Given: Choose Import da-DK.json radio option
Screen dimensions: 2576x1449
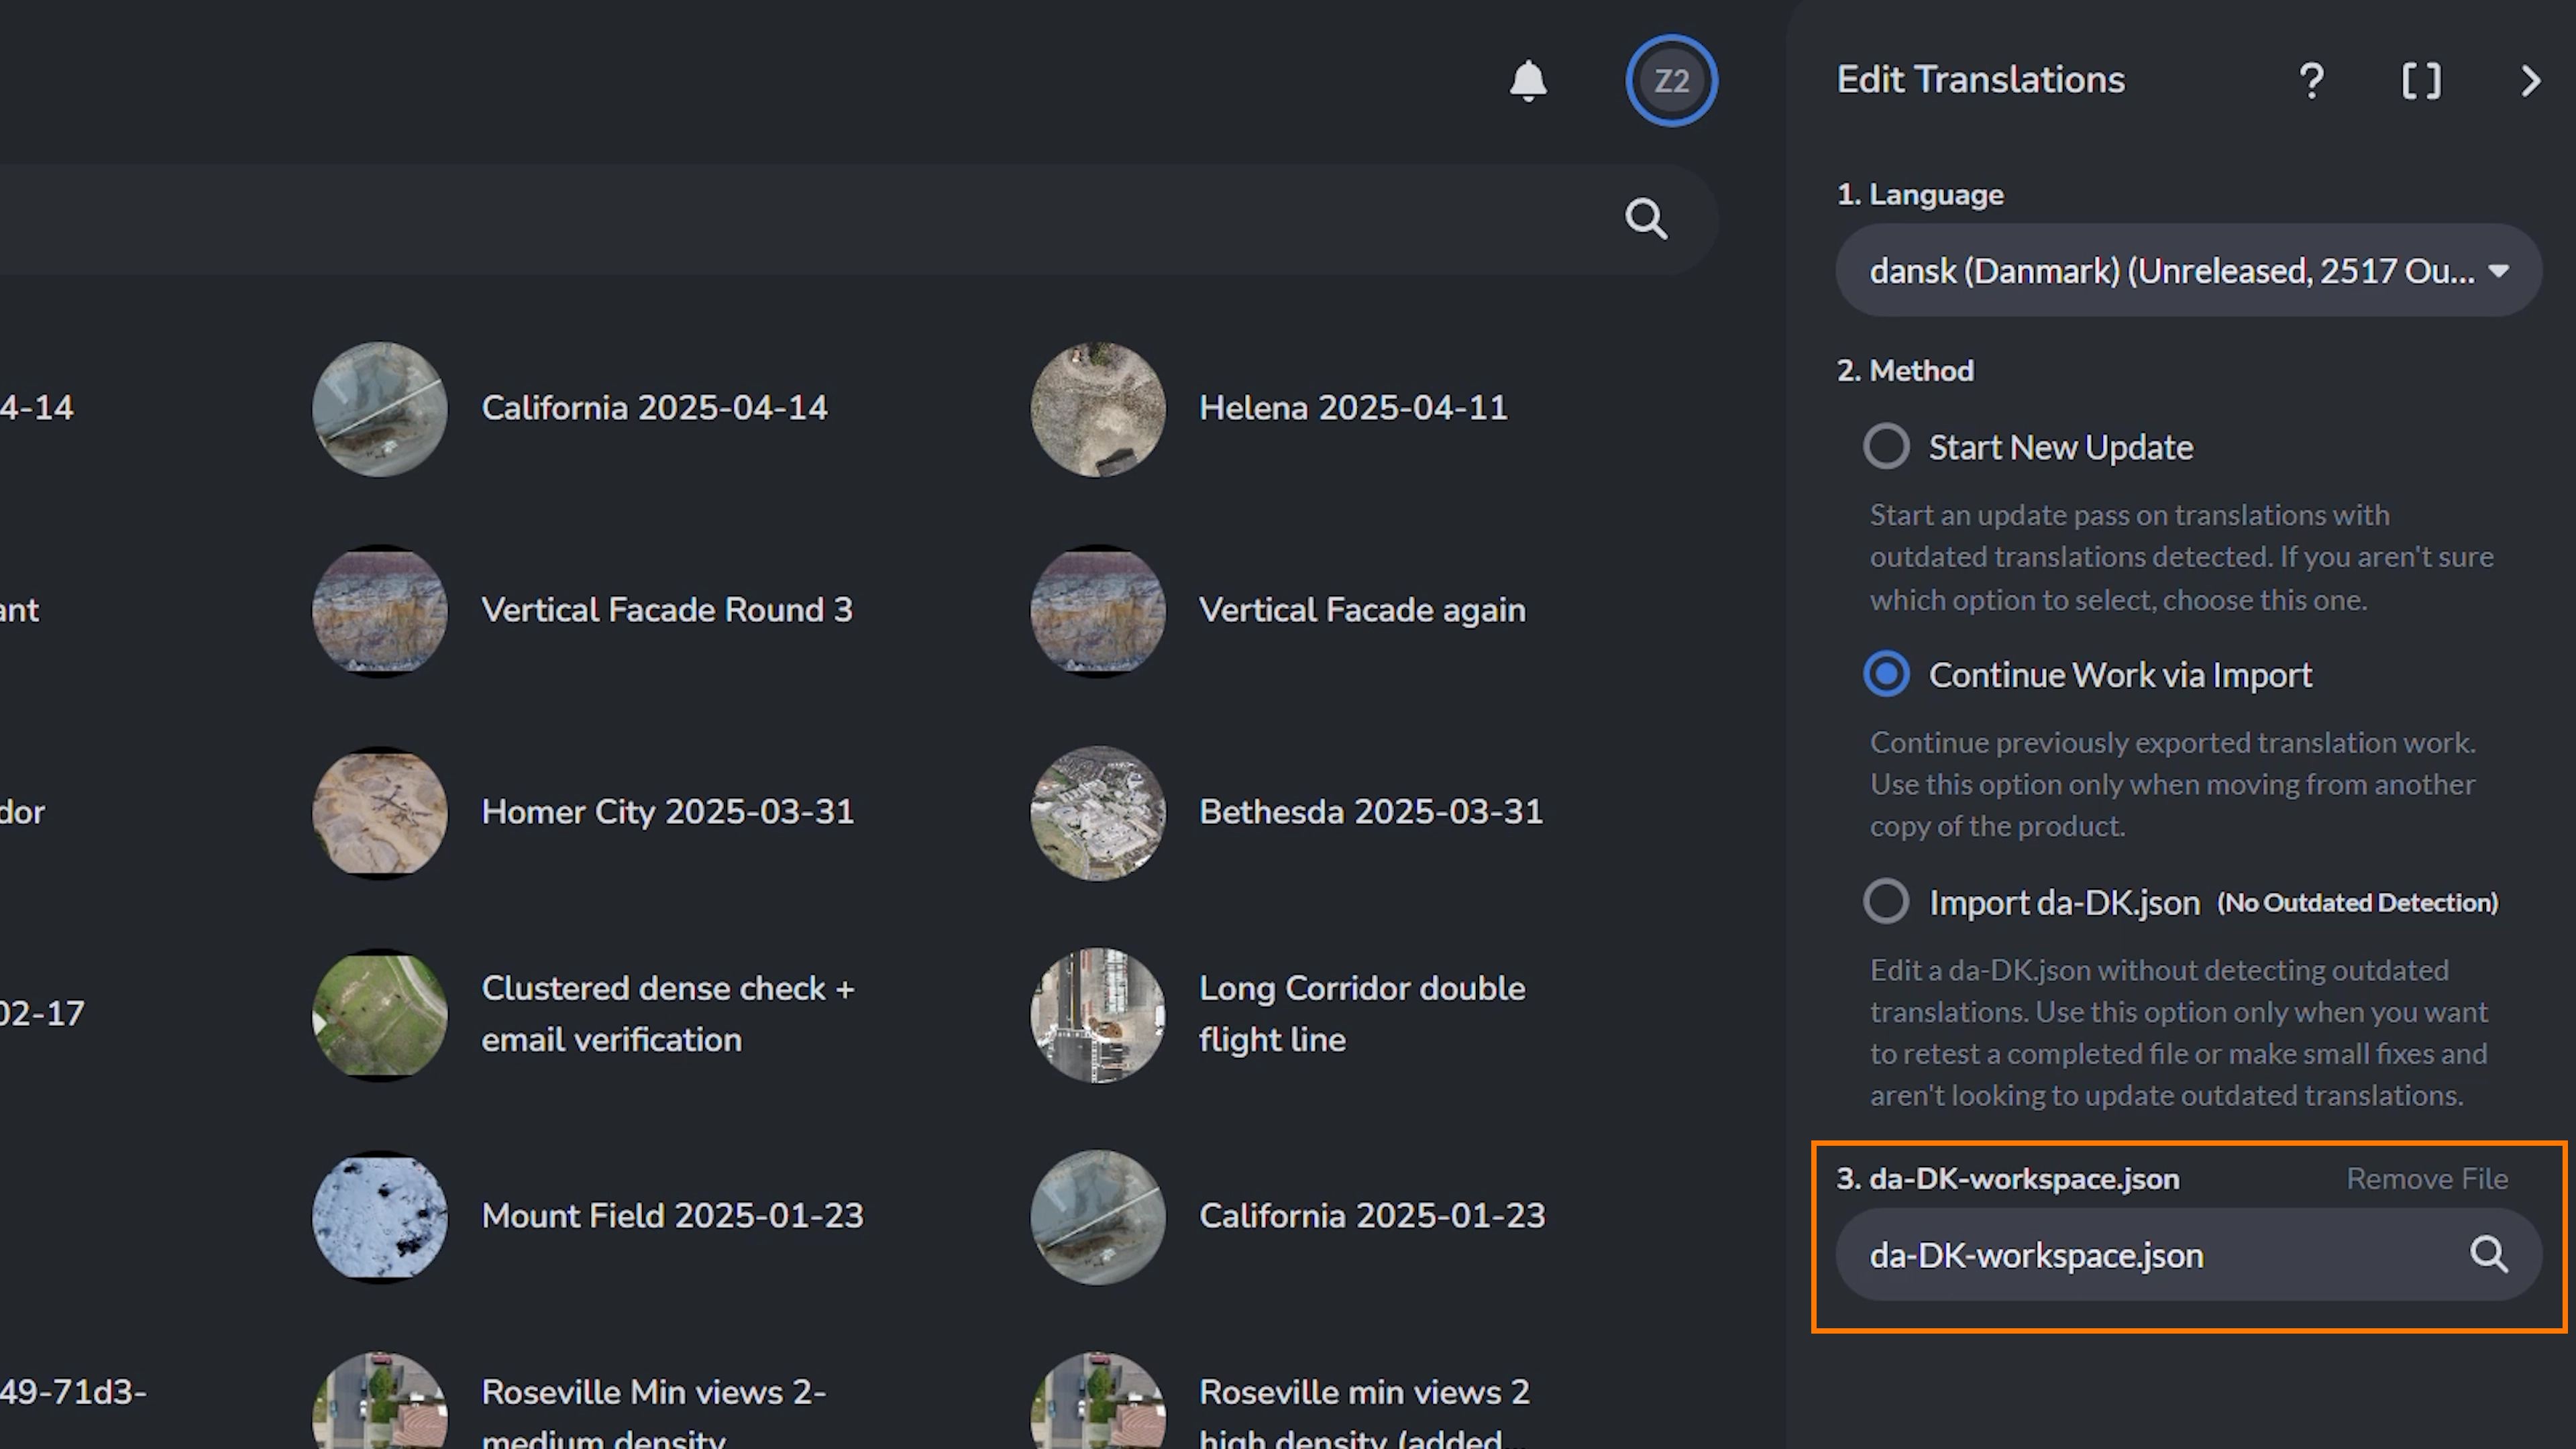Looking at the screenshot, I should coord(1886,902).
